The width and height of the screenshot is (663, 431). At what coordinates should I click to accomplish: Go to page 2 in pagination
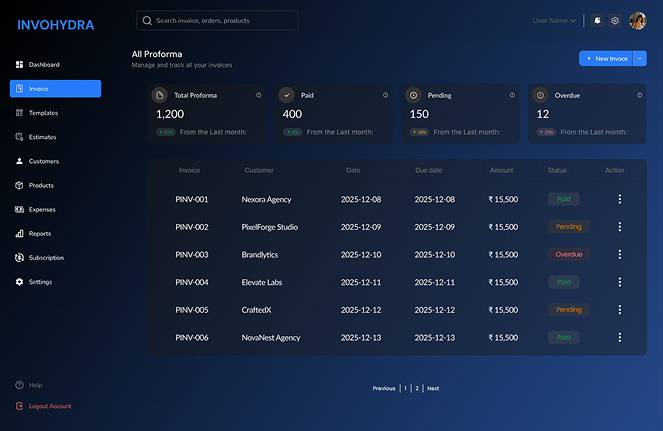pyautogui.click(x=417, y=388)
